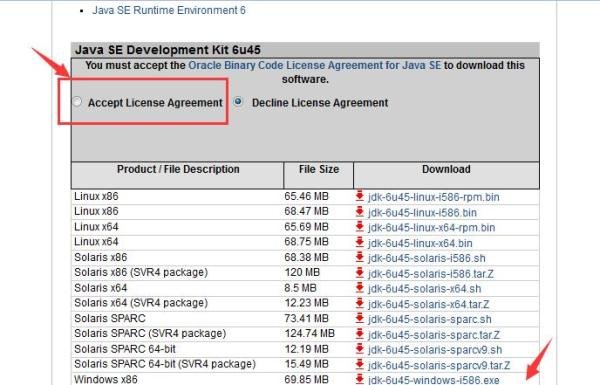The height and width of the screenshot is (385, 600).
Task: Click the 65.46 MB file size cell
Action: tap(307, 196)
